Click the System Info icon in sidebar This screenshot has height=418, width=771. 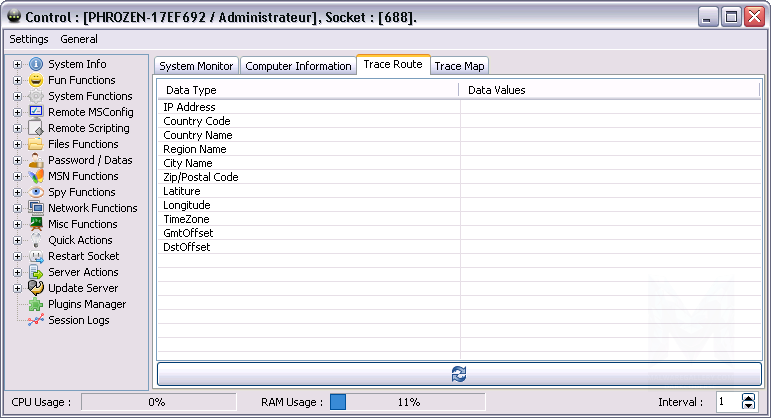[36, 64]
